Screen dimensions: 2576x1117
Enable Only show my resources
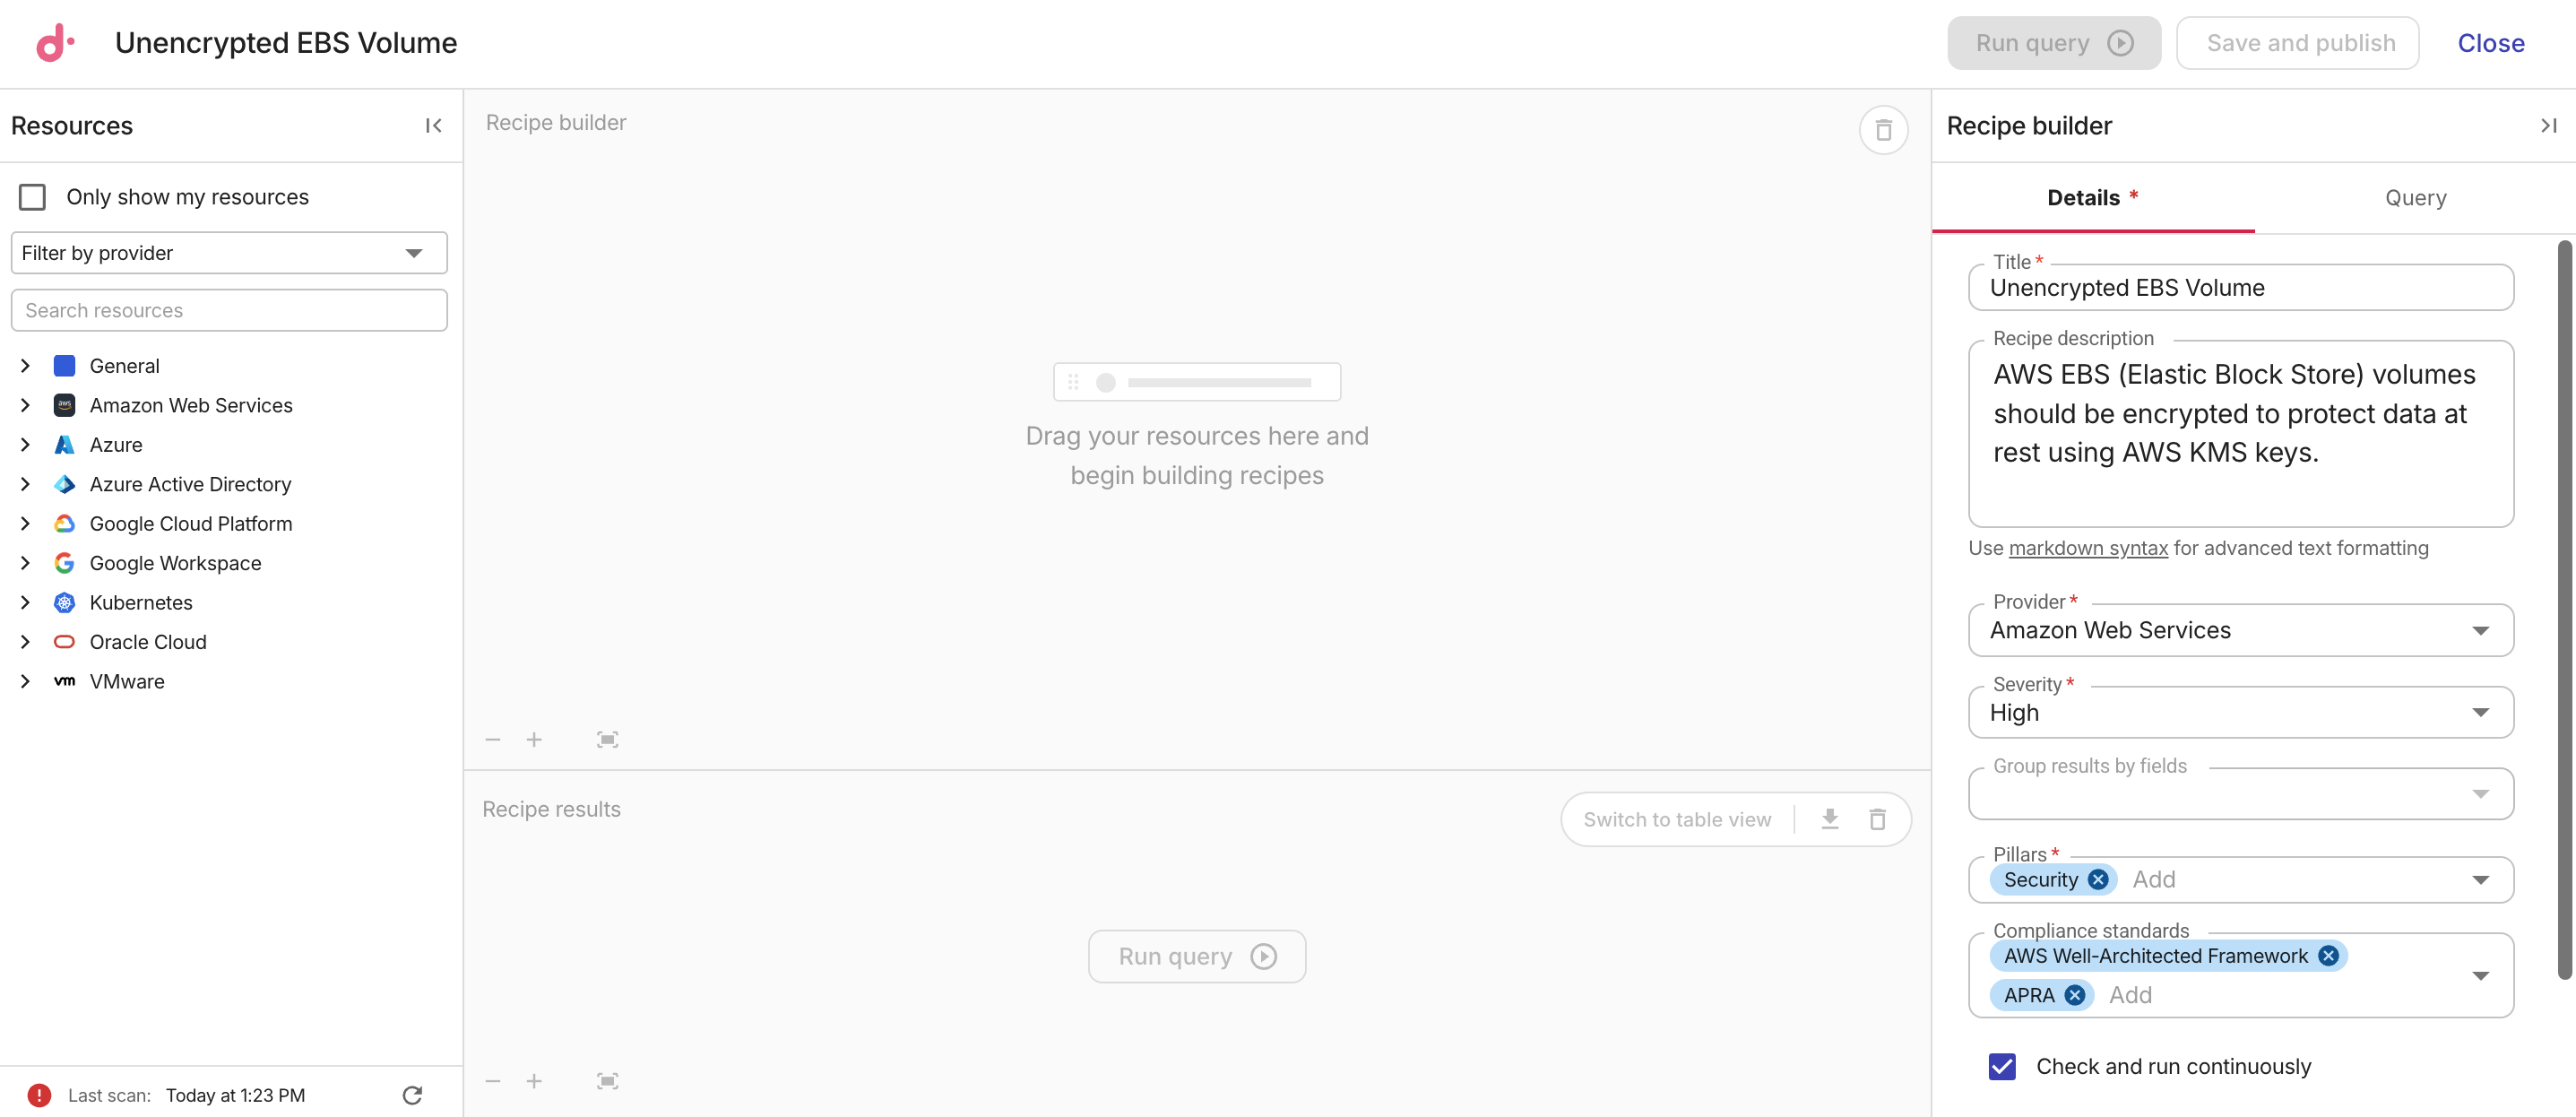tap(32, 196)
